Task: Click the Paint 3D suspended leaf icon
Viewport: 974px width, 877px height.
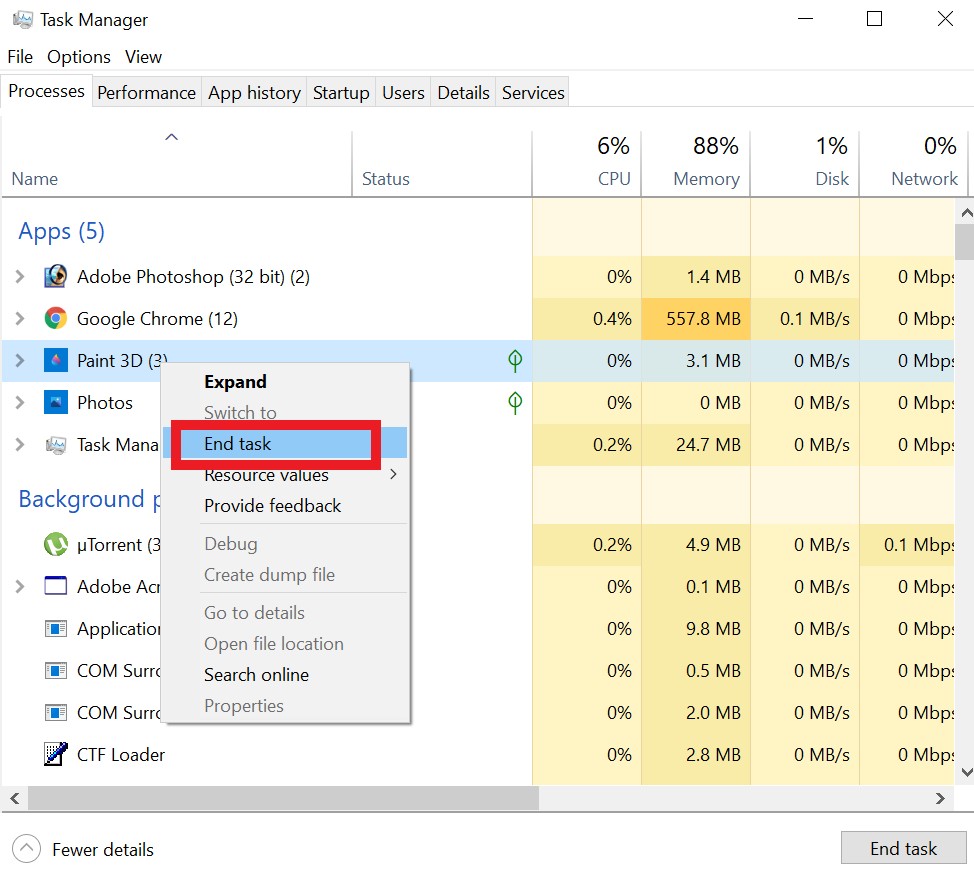Action: (x=515, y=360)
